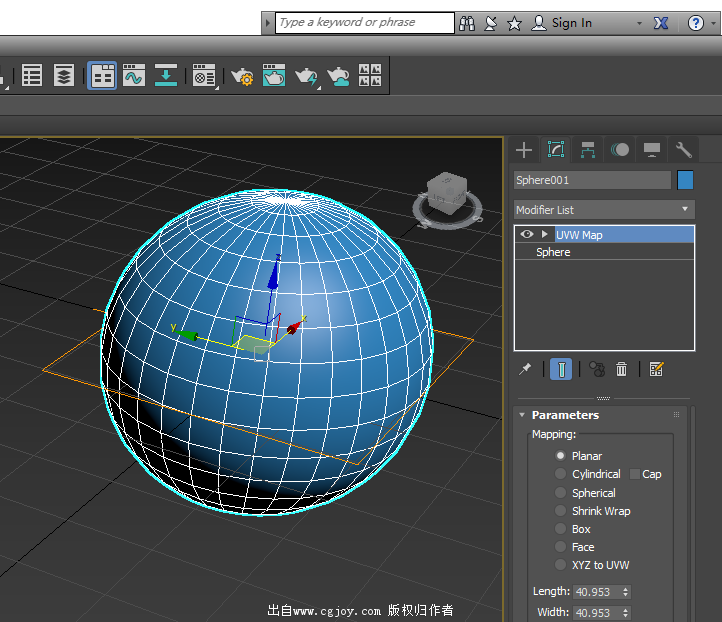Open the Rendered Frame Window
The image size is (722, 622).
274,75
